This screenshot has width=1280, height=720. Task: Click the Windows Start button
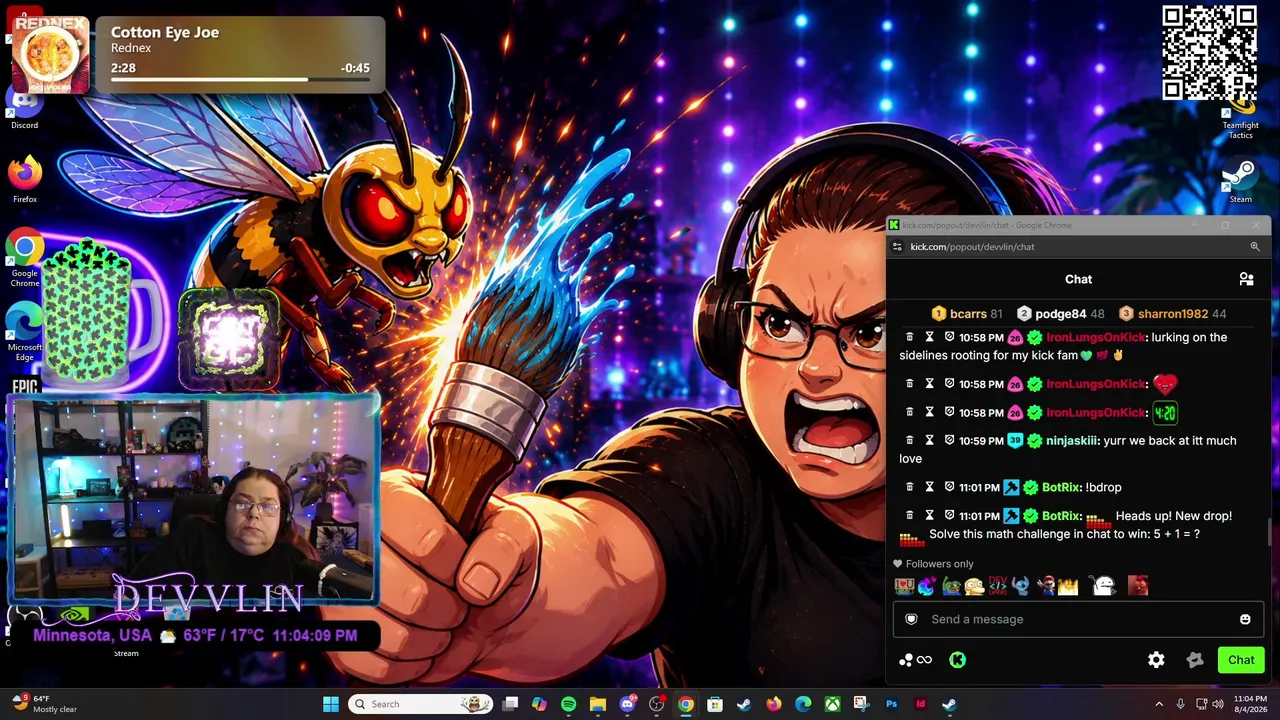click(330, 704)
